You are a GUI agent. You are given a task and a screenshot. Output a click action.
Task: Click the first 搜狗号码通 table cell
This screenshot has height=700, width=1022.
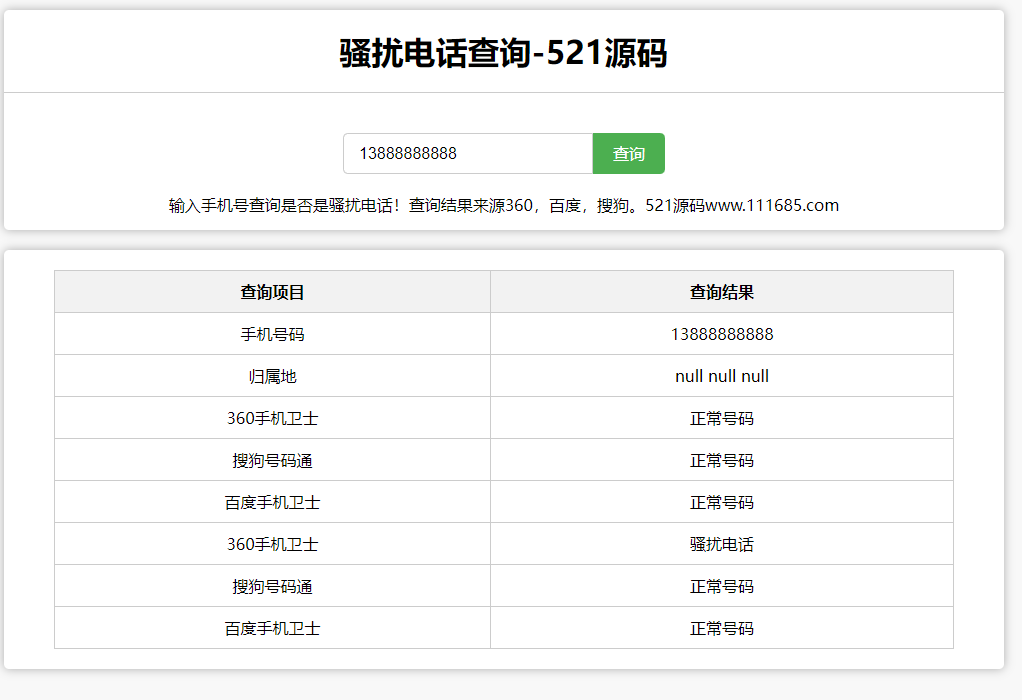tap(272, 461)
